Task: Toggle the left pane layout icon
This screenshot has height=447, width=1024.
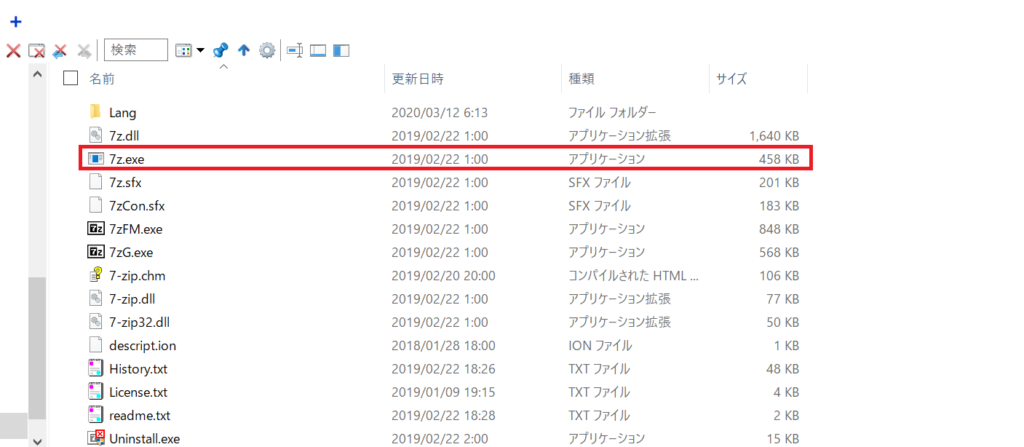Action: click(x=341, y=50)
